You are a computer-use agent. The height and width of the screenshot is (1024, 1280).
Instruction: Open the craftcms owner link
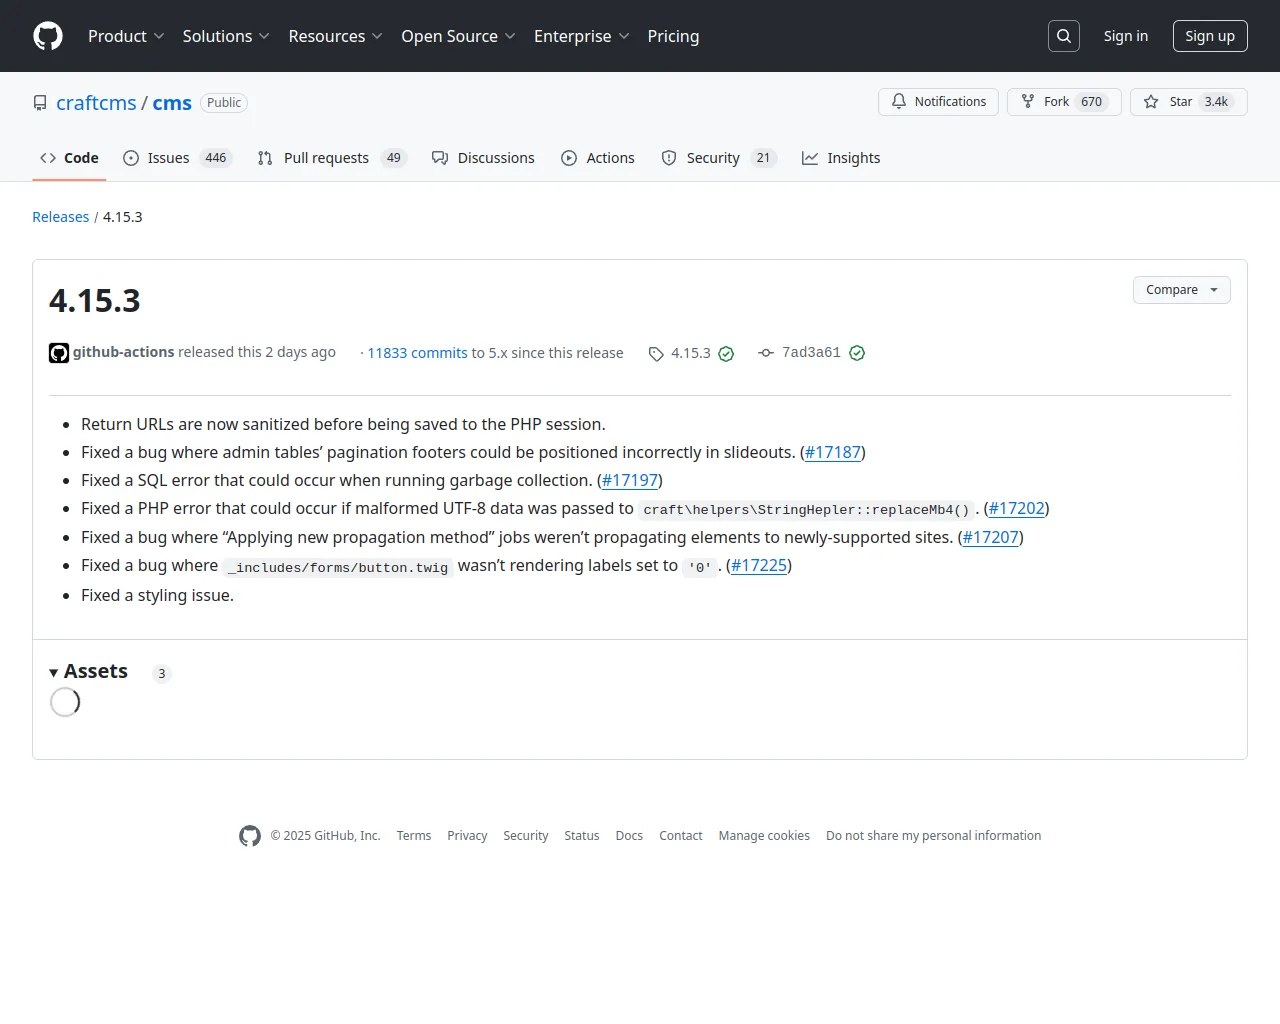[x=96, y=103]
